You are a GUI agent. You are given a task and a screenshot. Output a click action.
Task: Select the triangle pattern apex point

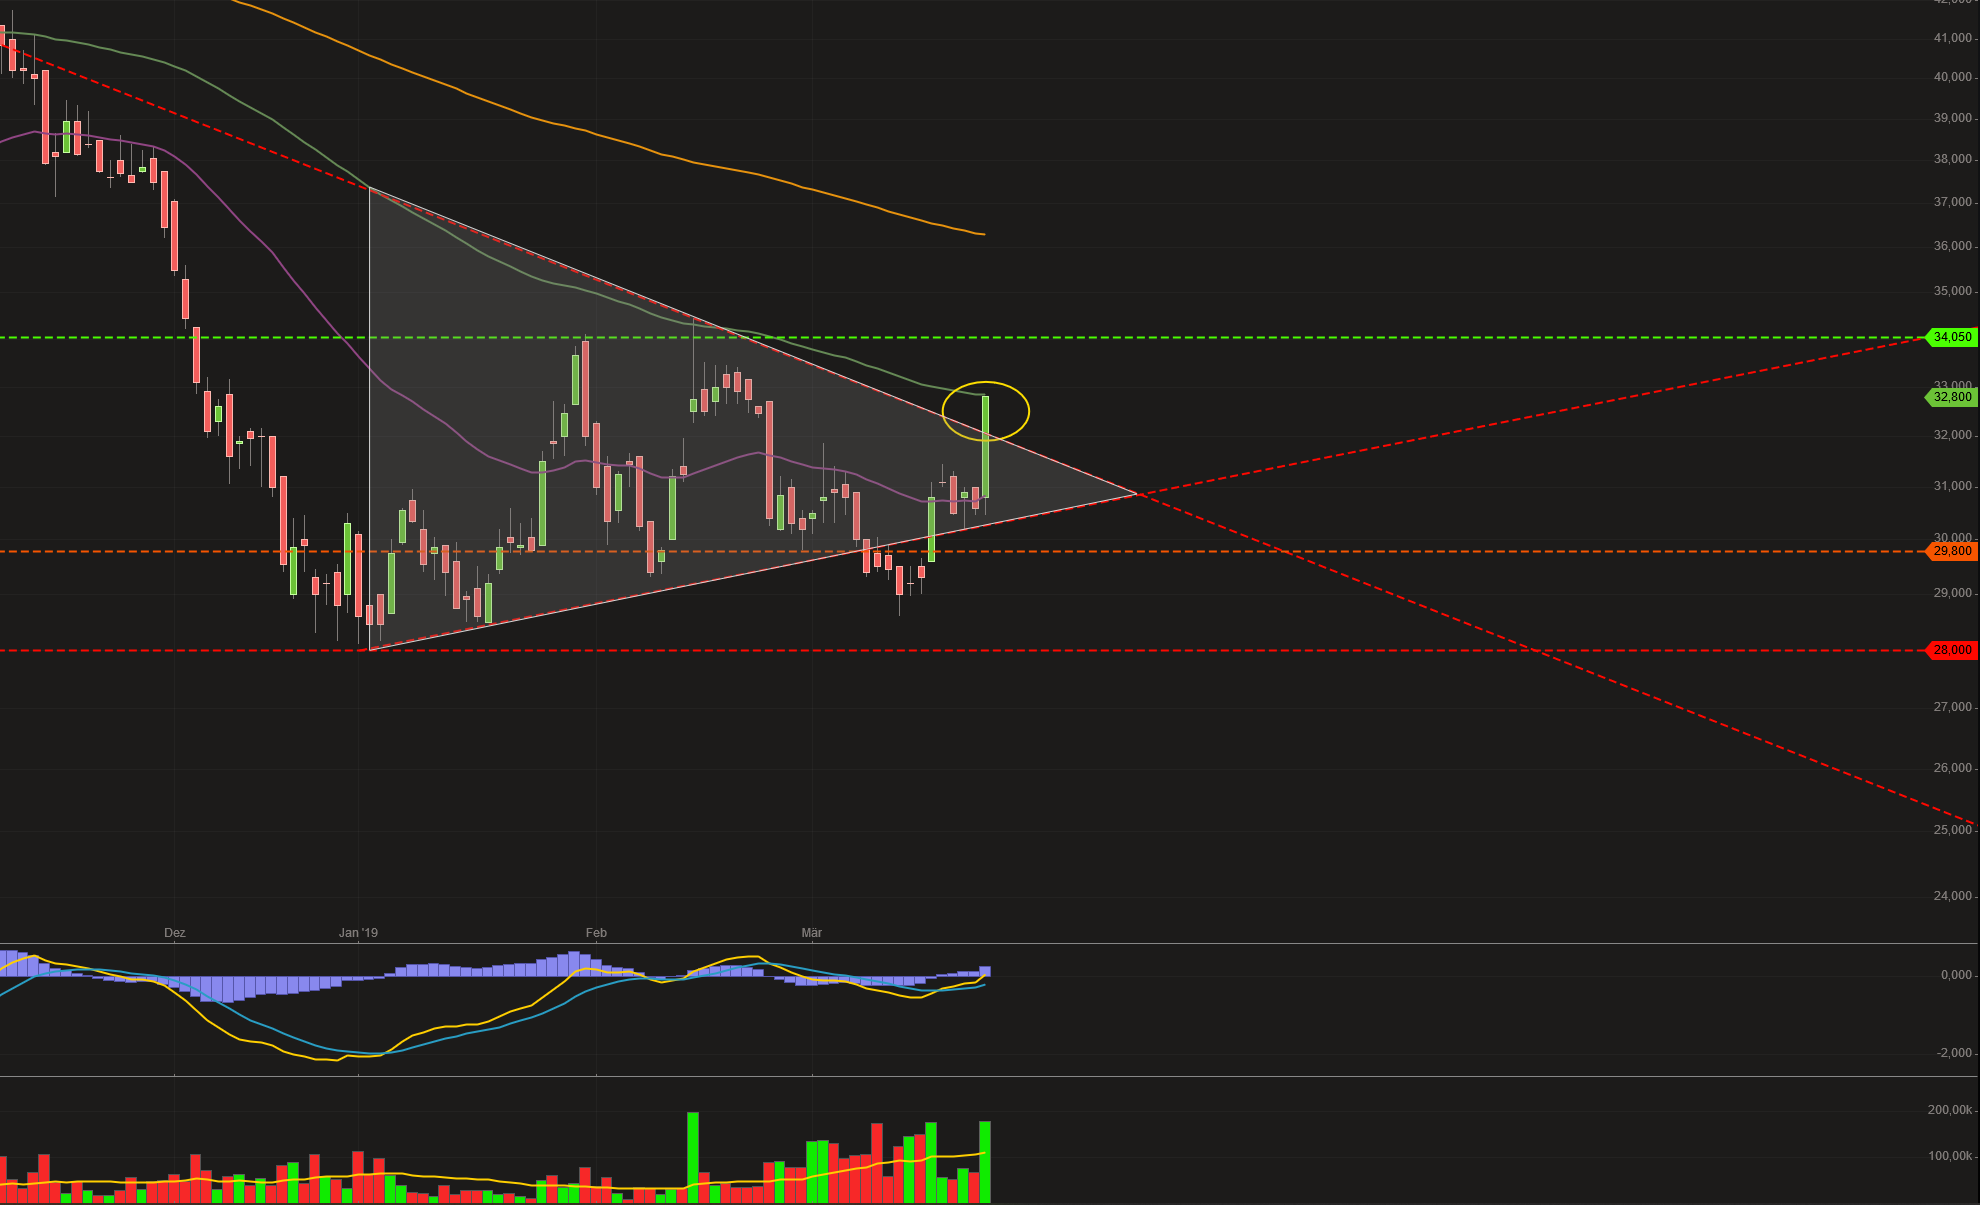point(1137,493)
